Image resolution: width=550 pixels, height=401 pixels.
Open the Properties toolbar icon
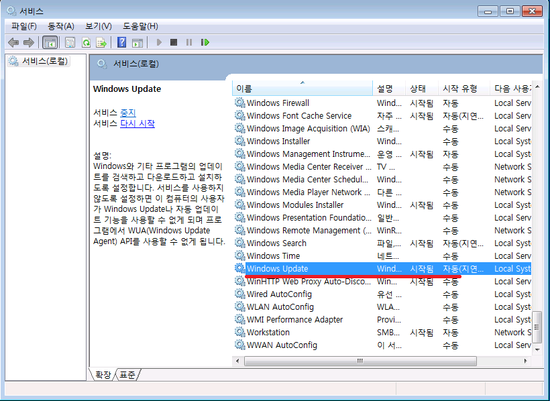coord(70,42)
